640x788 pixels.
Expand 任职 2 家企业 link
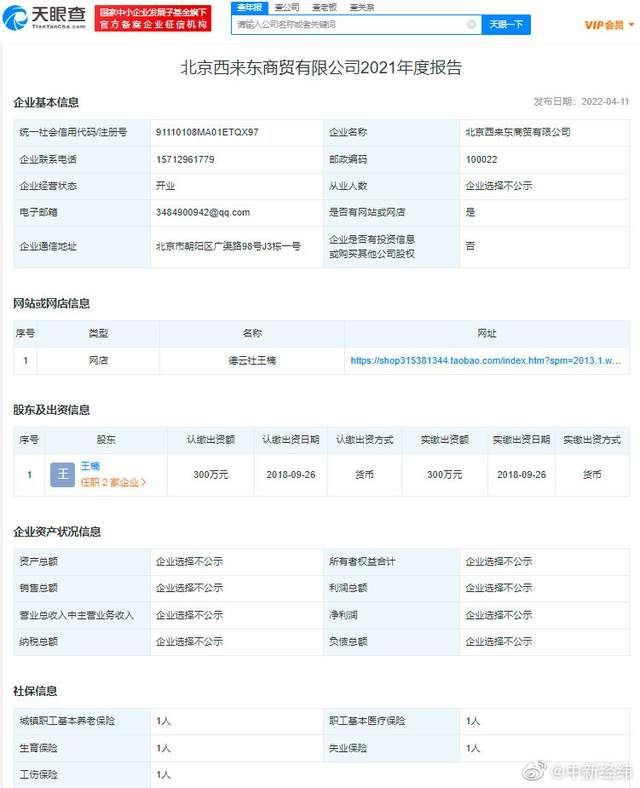(113, 482)
